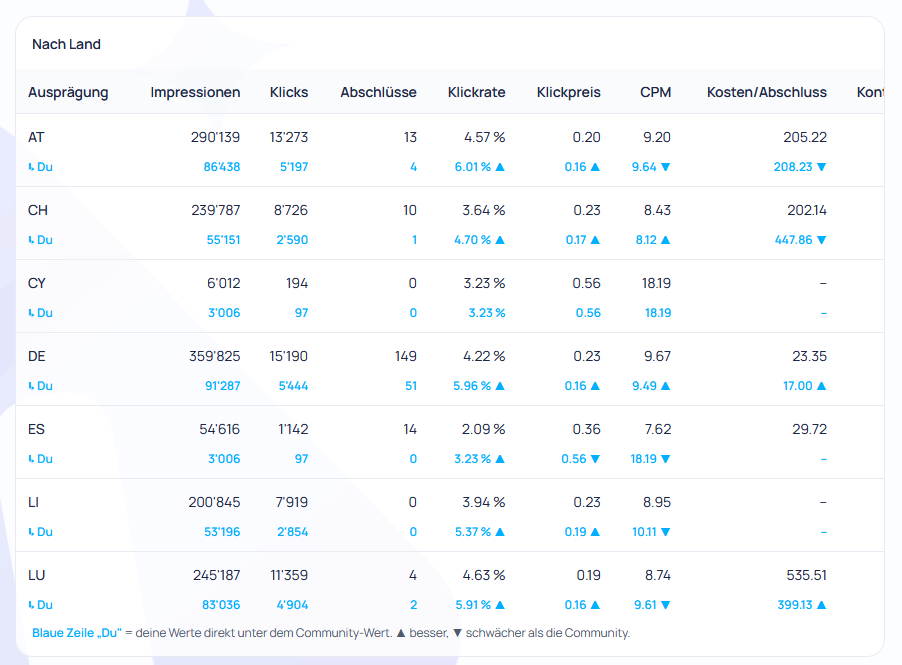This screenshot has width=902, height=665.
Task: Select the CY country row label
Action: pos(36,284)
